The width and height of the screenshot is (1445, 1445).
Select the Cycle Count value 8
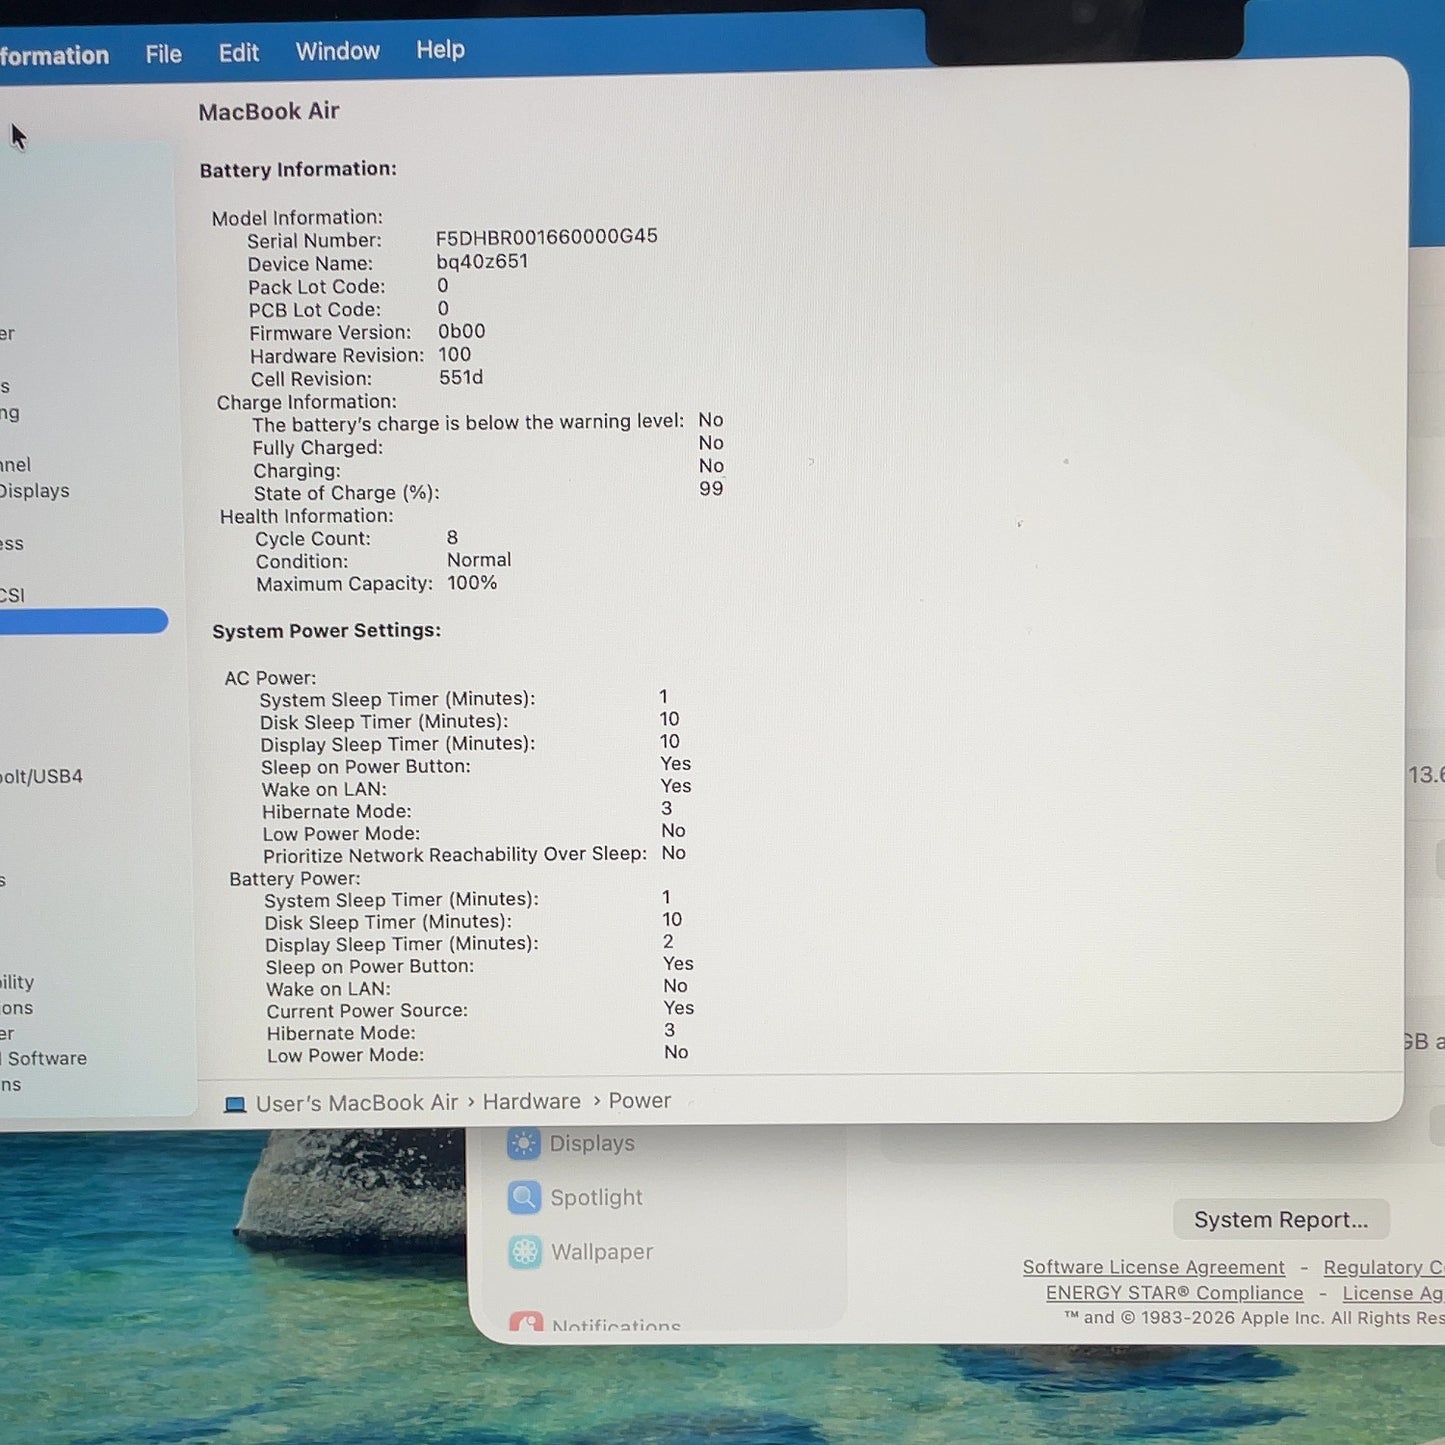(452, 537)
